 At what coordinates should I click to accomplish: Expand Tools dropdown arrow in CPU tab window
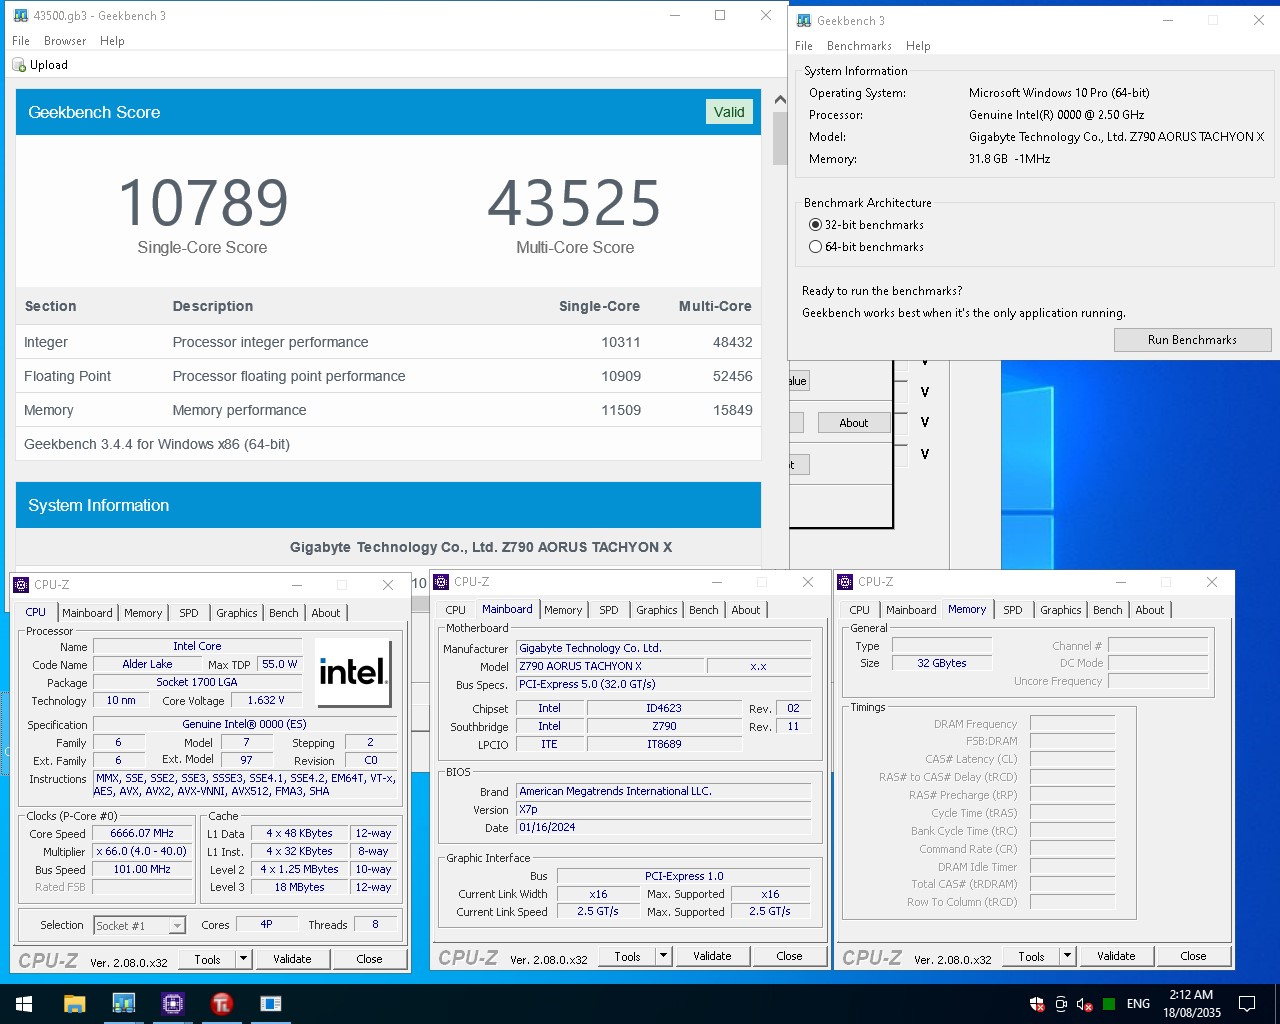243,959
